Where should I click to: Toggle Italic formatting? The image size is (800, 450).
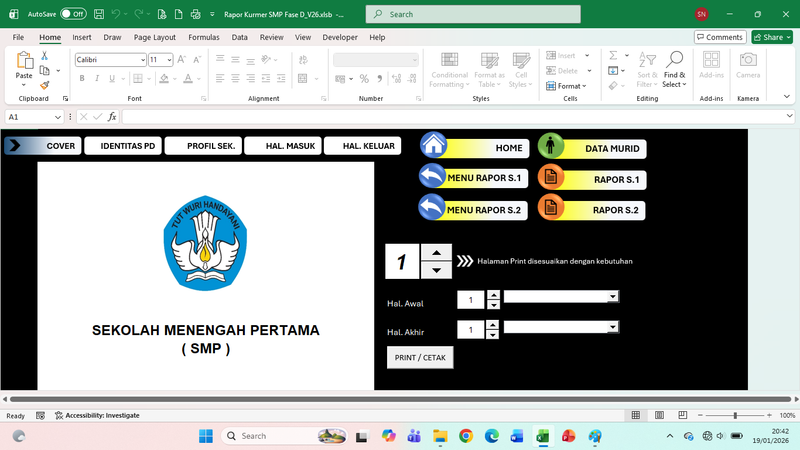coord(97,79)
